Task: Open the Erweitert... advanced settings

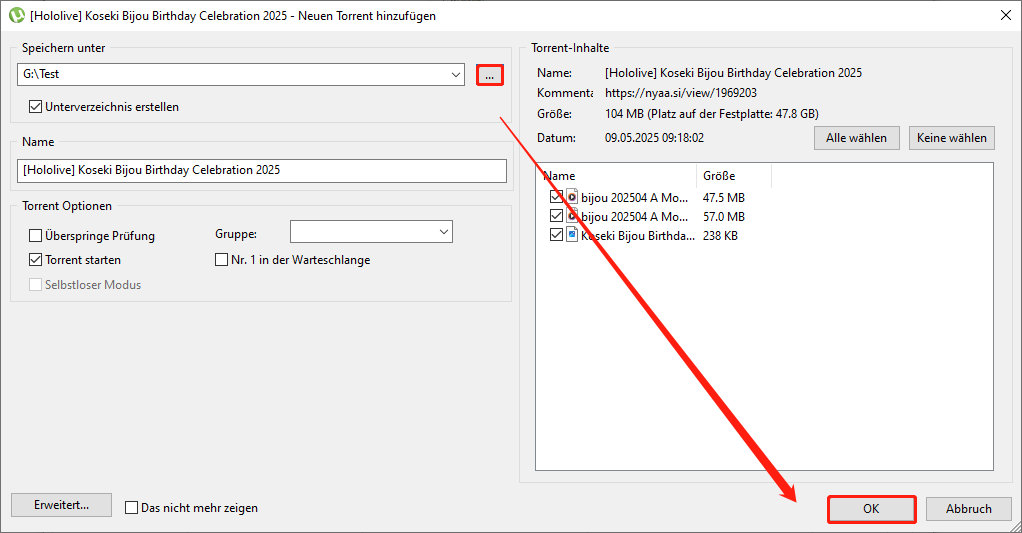Action: click(x=61, y=505)
